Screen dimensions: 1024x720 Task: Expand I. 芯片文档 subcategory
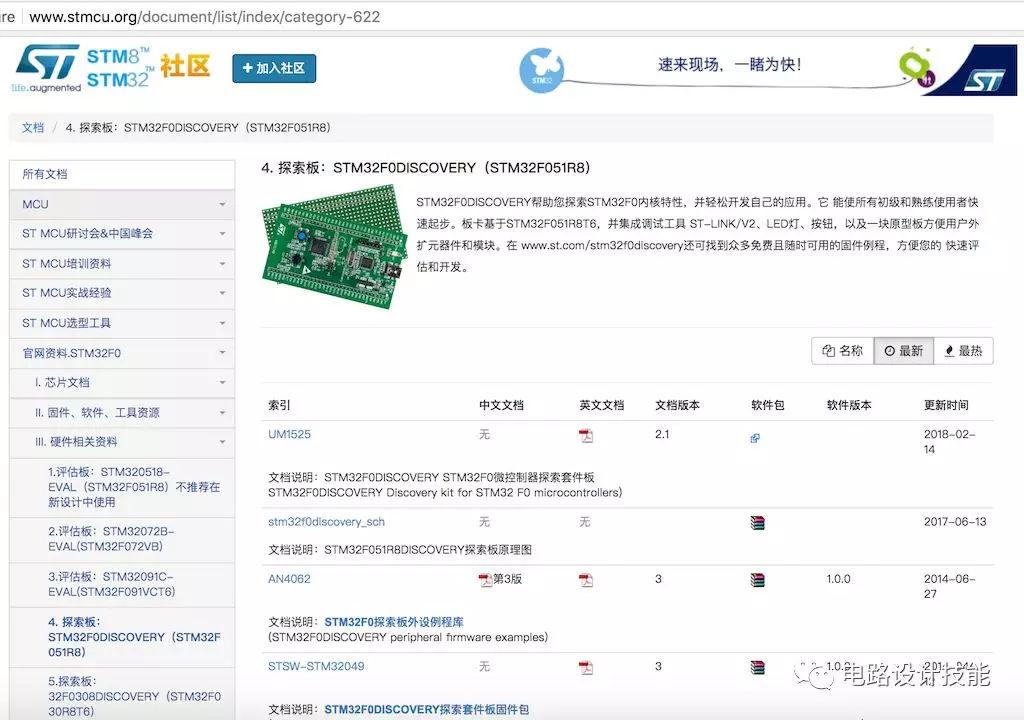pos(122,383)
